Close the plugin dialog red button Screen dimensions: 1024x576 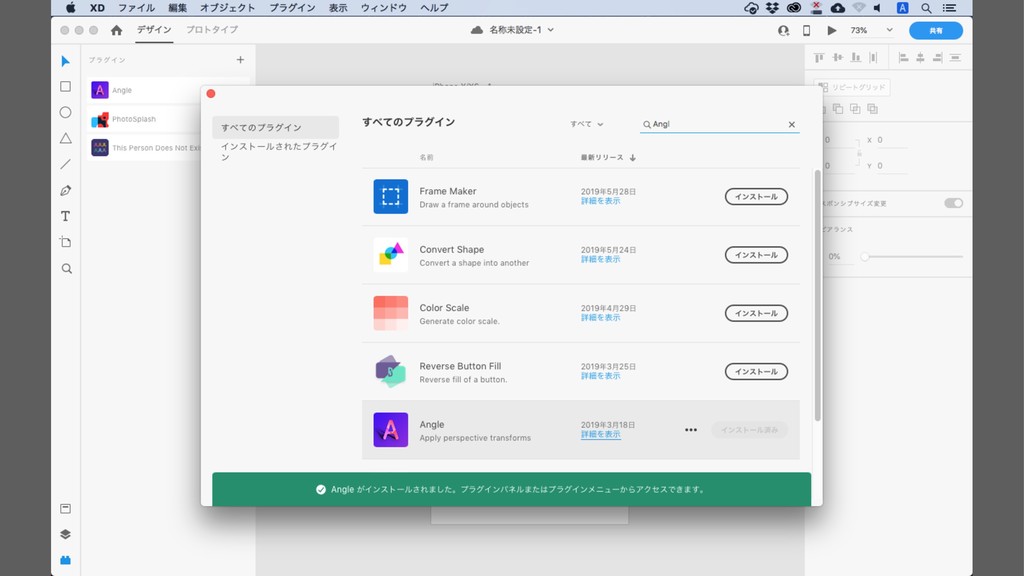tap(210, 93)
